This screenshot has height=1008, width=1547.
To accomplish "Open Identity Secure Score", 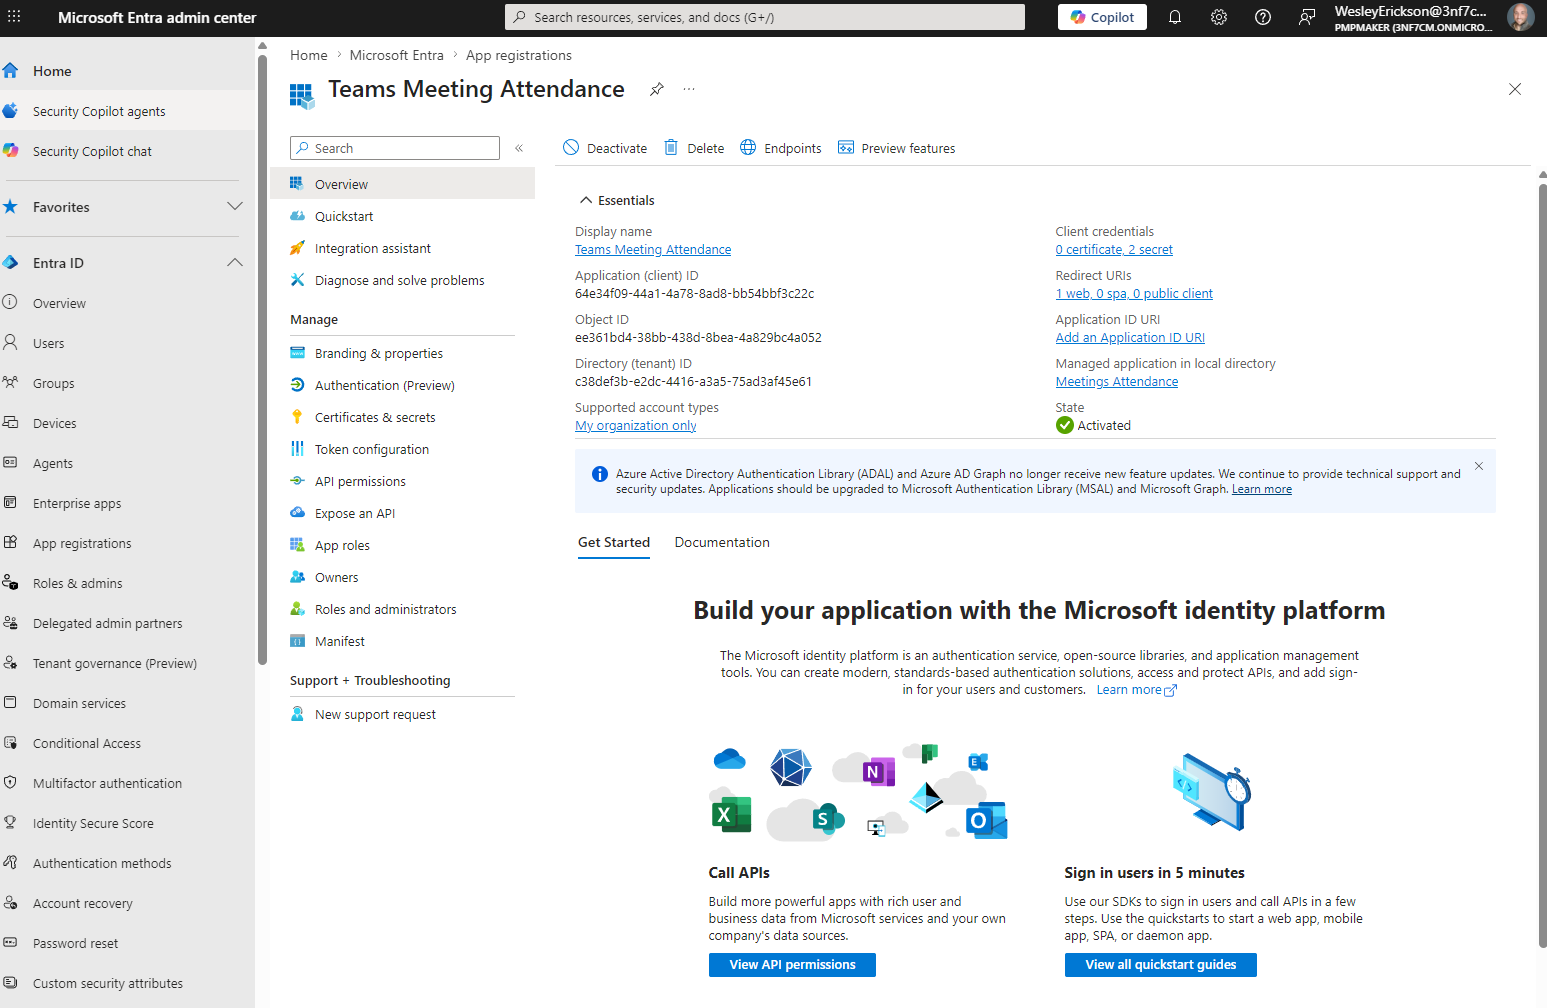I will 127,823.
